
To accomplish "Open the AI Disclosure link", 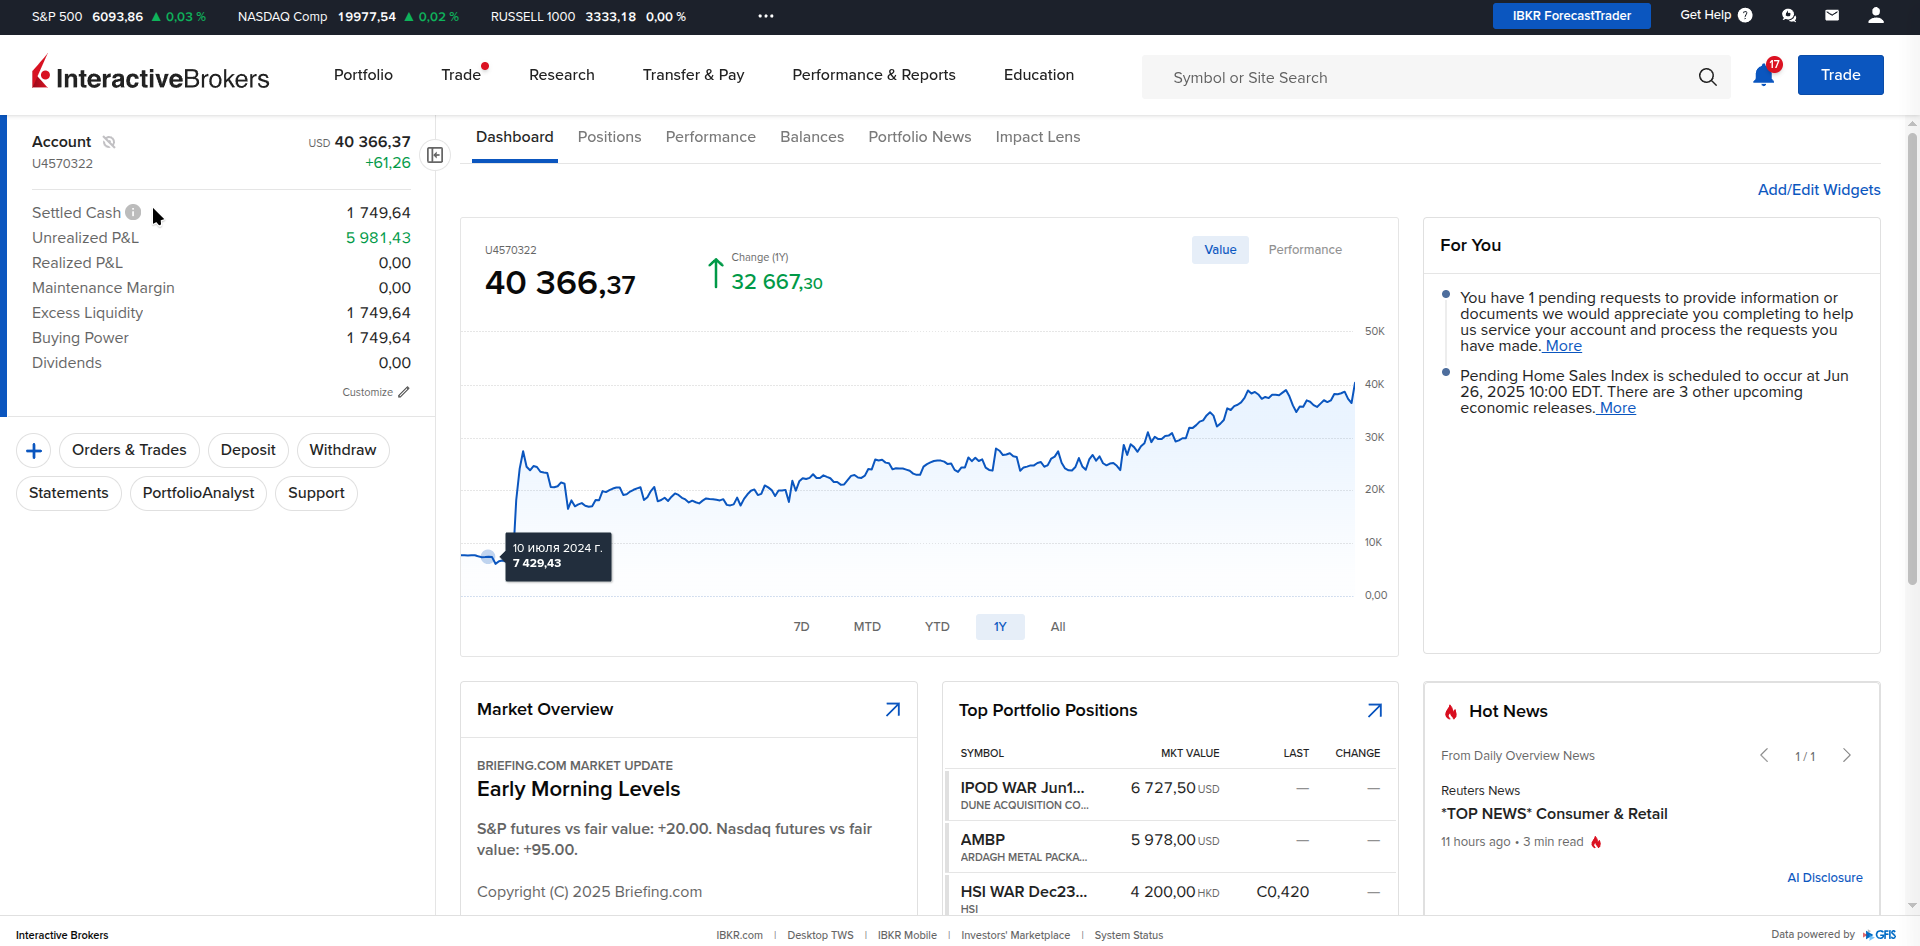I will (x=1825, y=878).
